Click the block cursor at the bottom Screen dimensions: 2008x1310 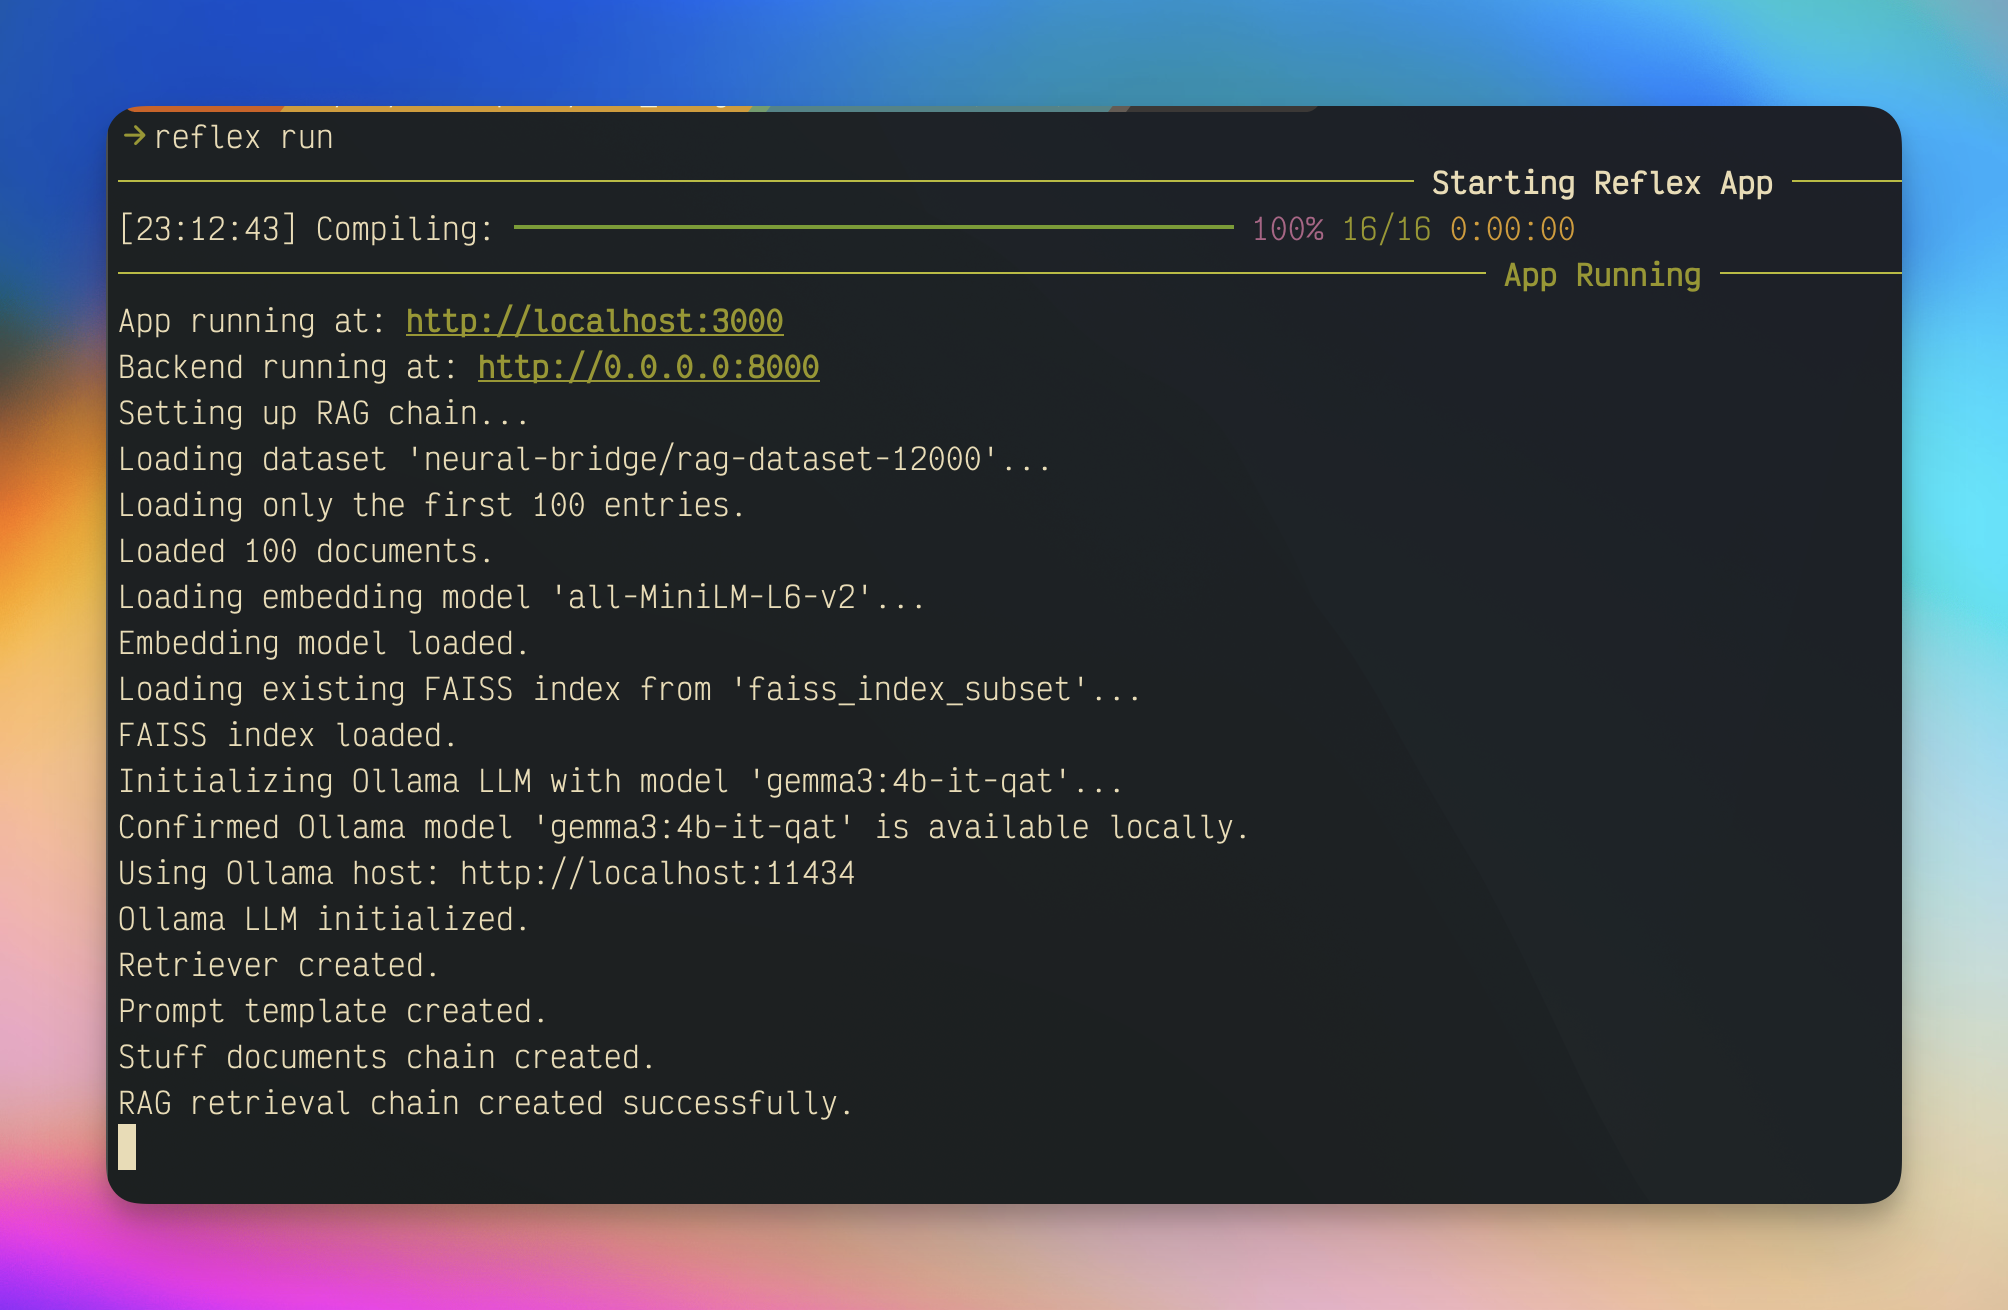[127, 1147]
